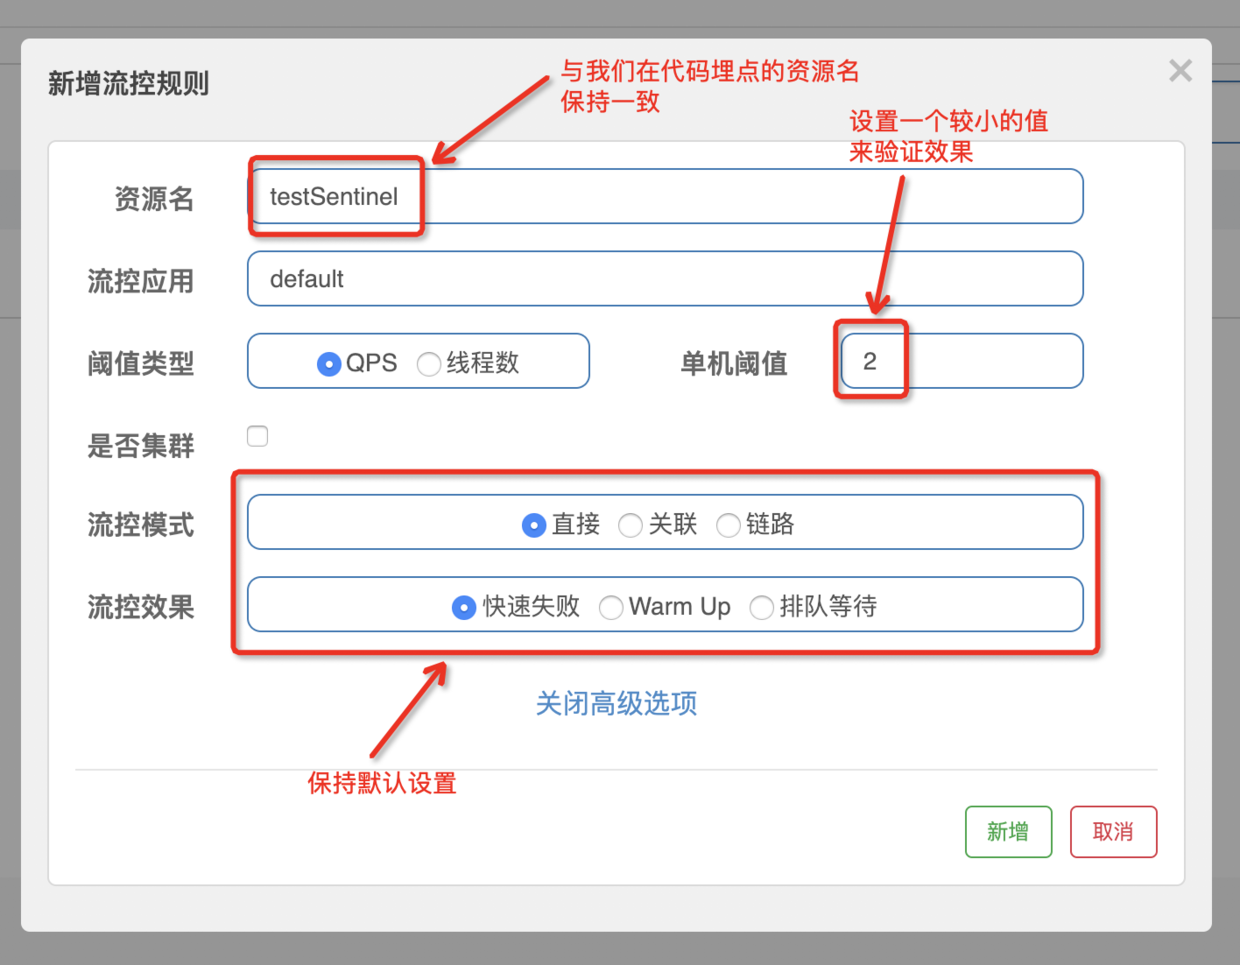Viewport: 1240px width, 965px height.
Task: Select the 链路 flow control mode
Action: click(728, 524)
